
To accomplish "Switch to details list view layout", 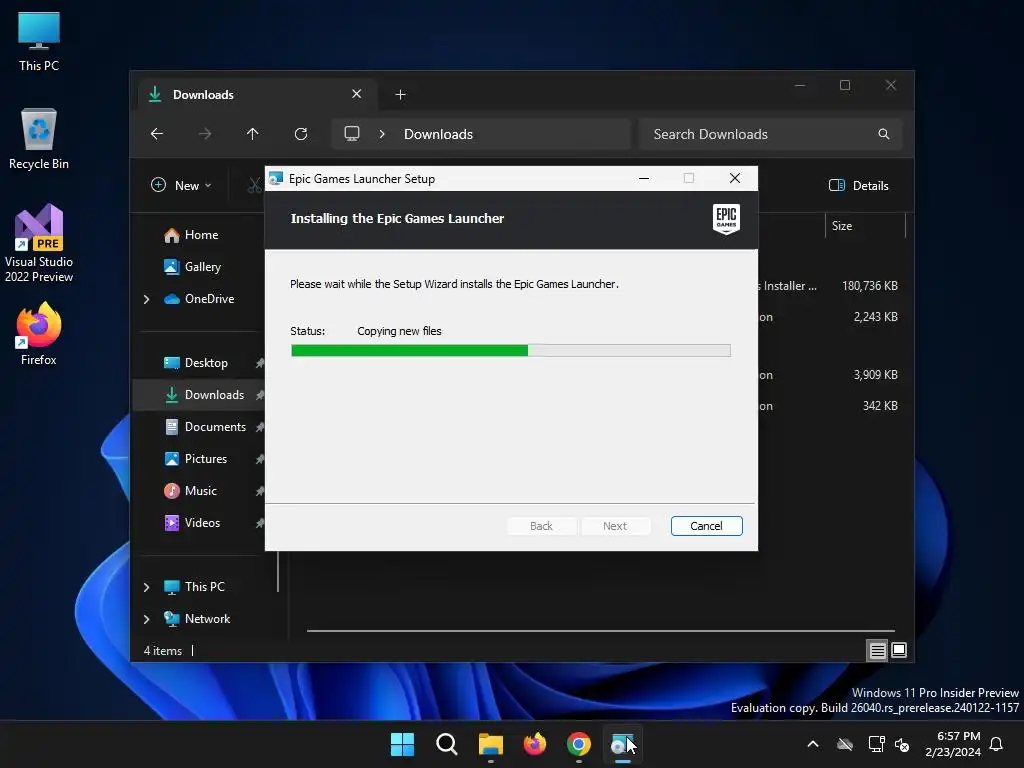I will 877,650.
